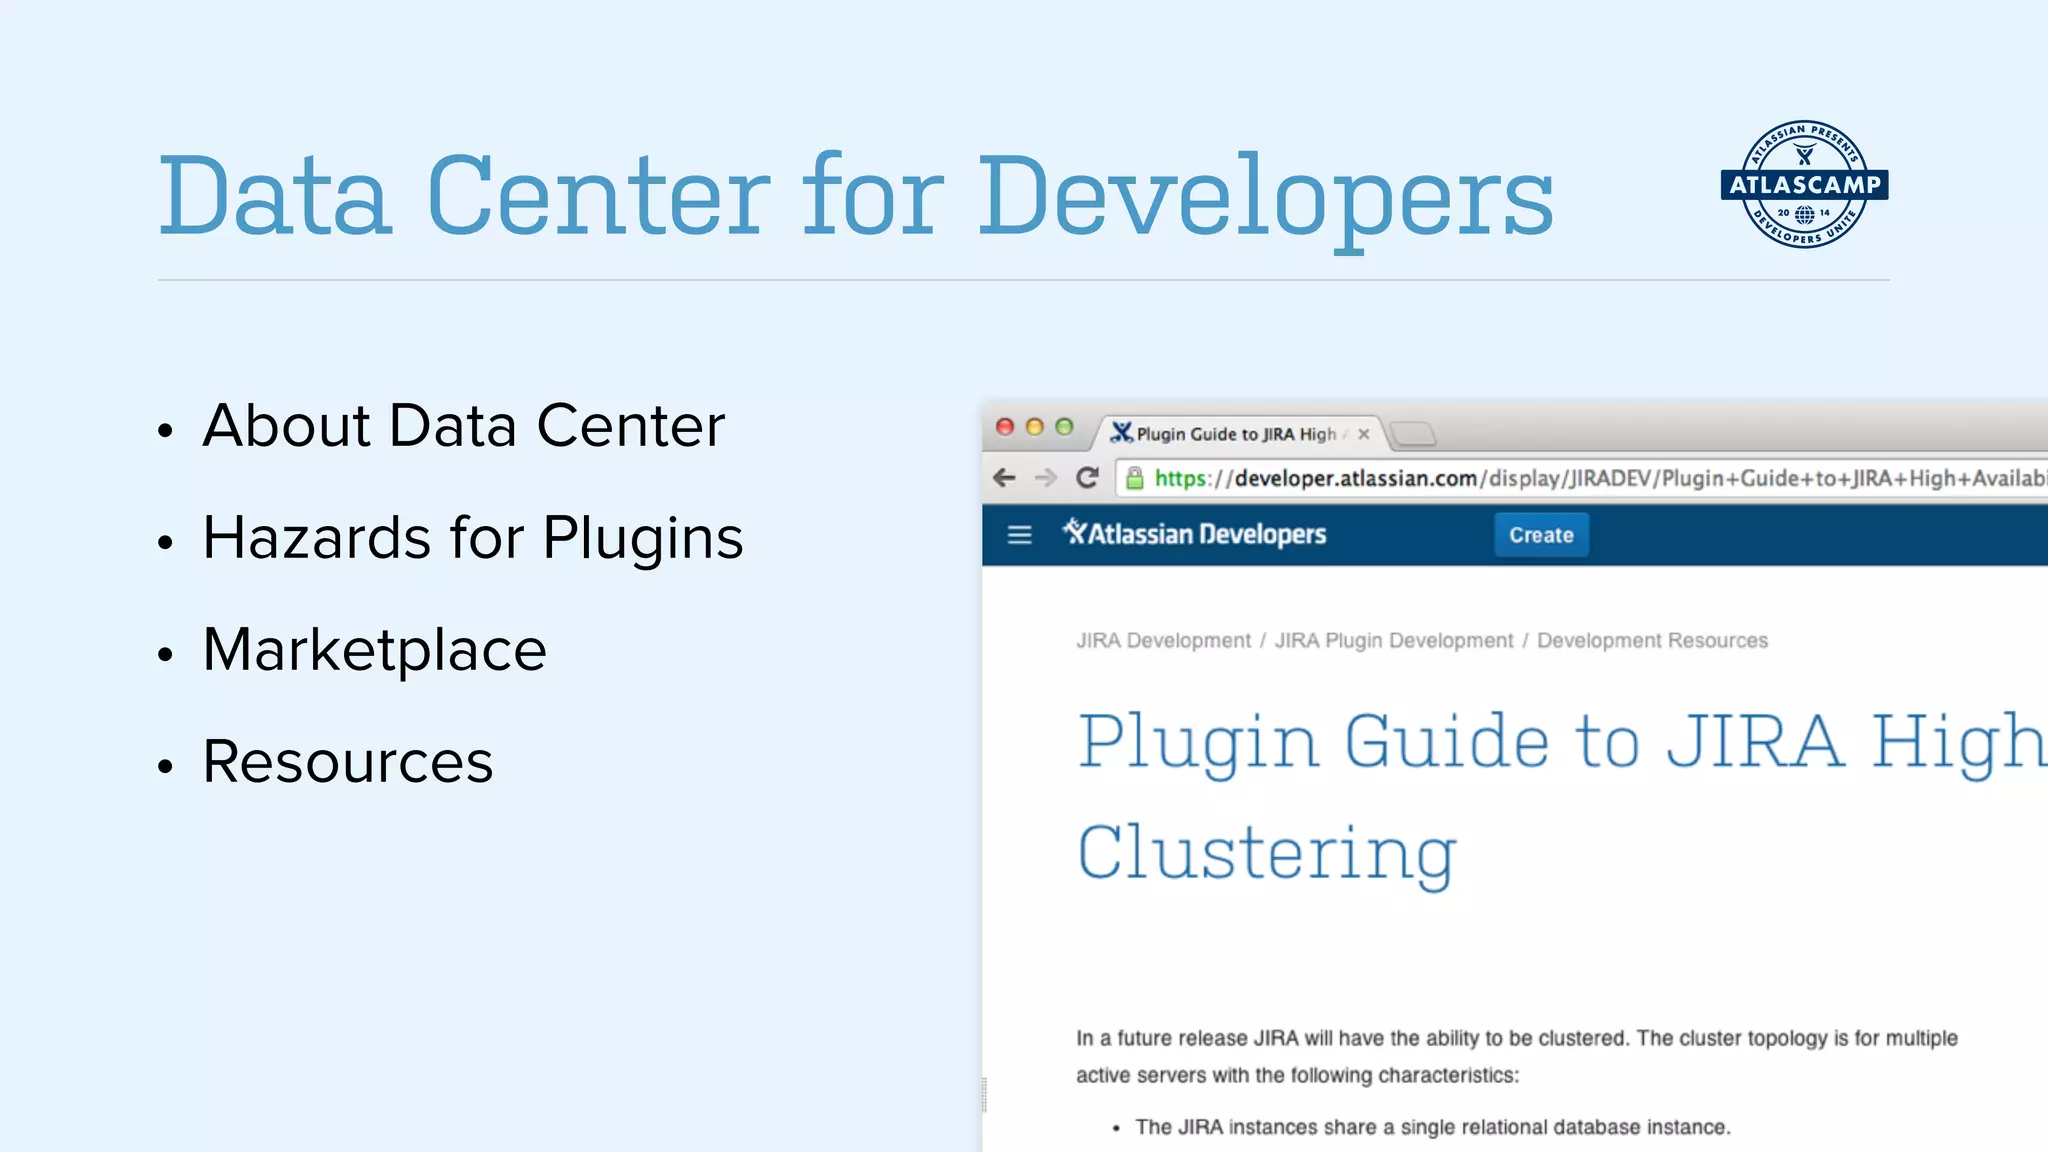This screenshot has height=1152, width=2048.
Task: Click the Marketplace bullet
Action: 374,650
